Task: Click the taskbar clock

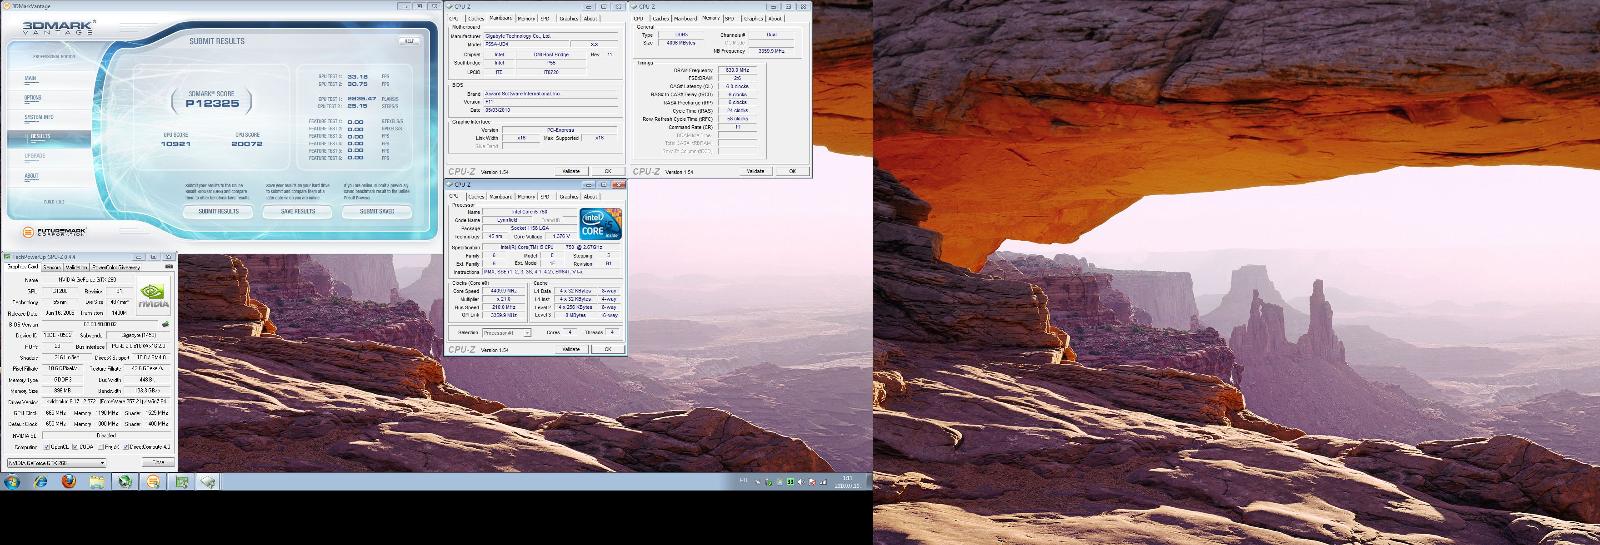Action: pos(847,481)
